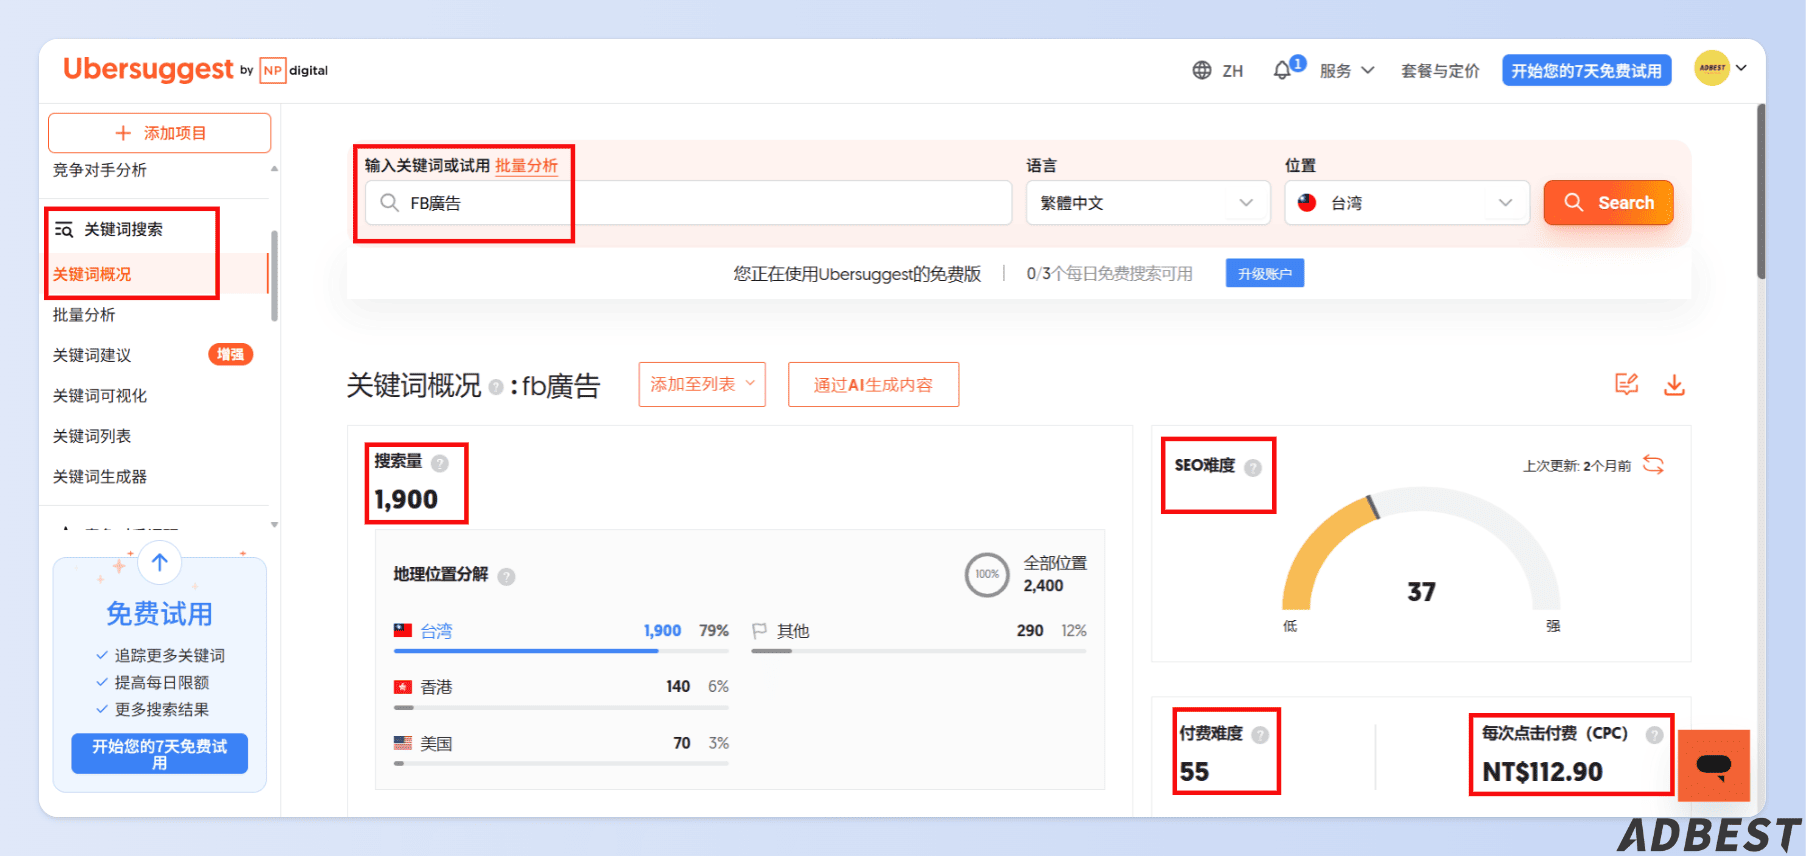
Task: Click the search volume value 1,900
Action: [x=406, y=499]
